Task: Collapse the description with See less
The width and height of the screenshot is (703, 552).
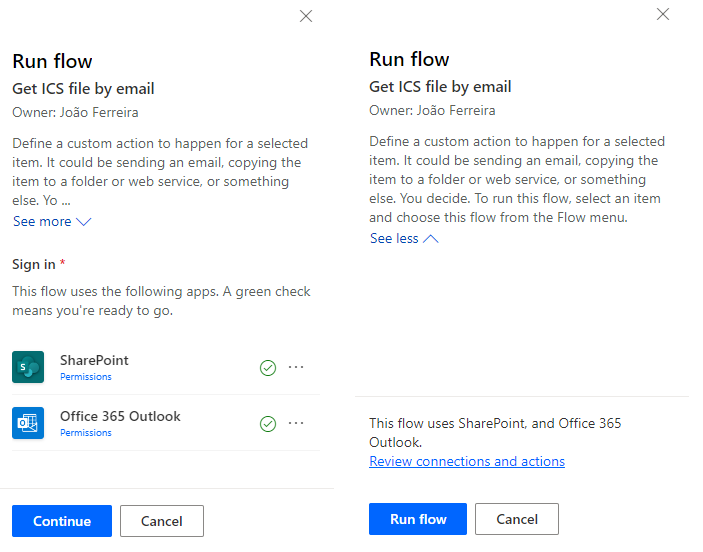Action: coord(404,238)
